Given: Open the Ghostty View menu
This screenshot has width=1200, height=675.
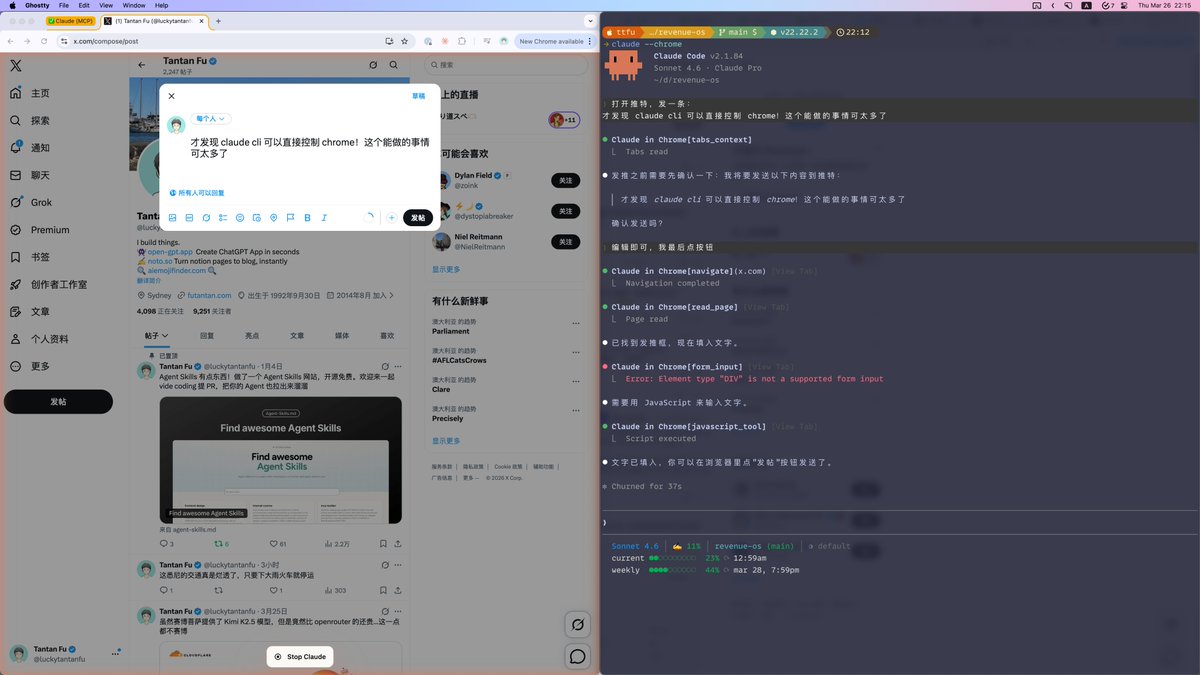Looking at the screenshot, I should point(106,5).
